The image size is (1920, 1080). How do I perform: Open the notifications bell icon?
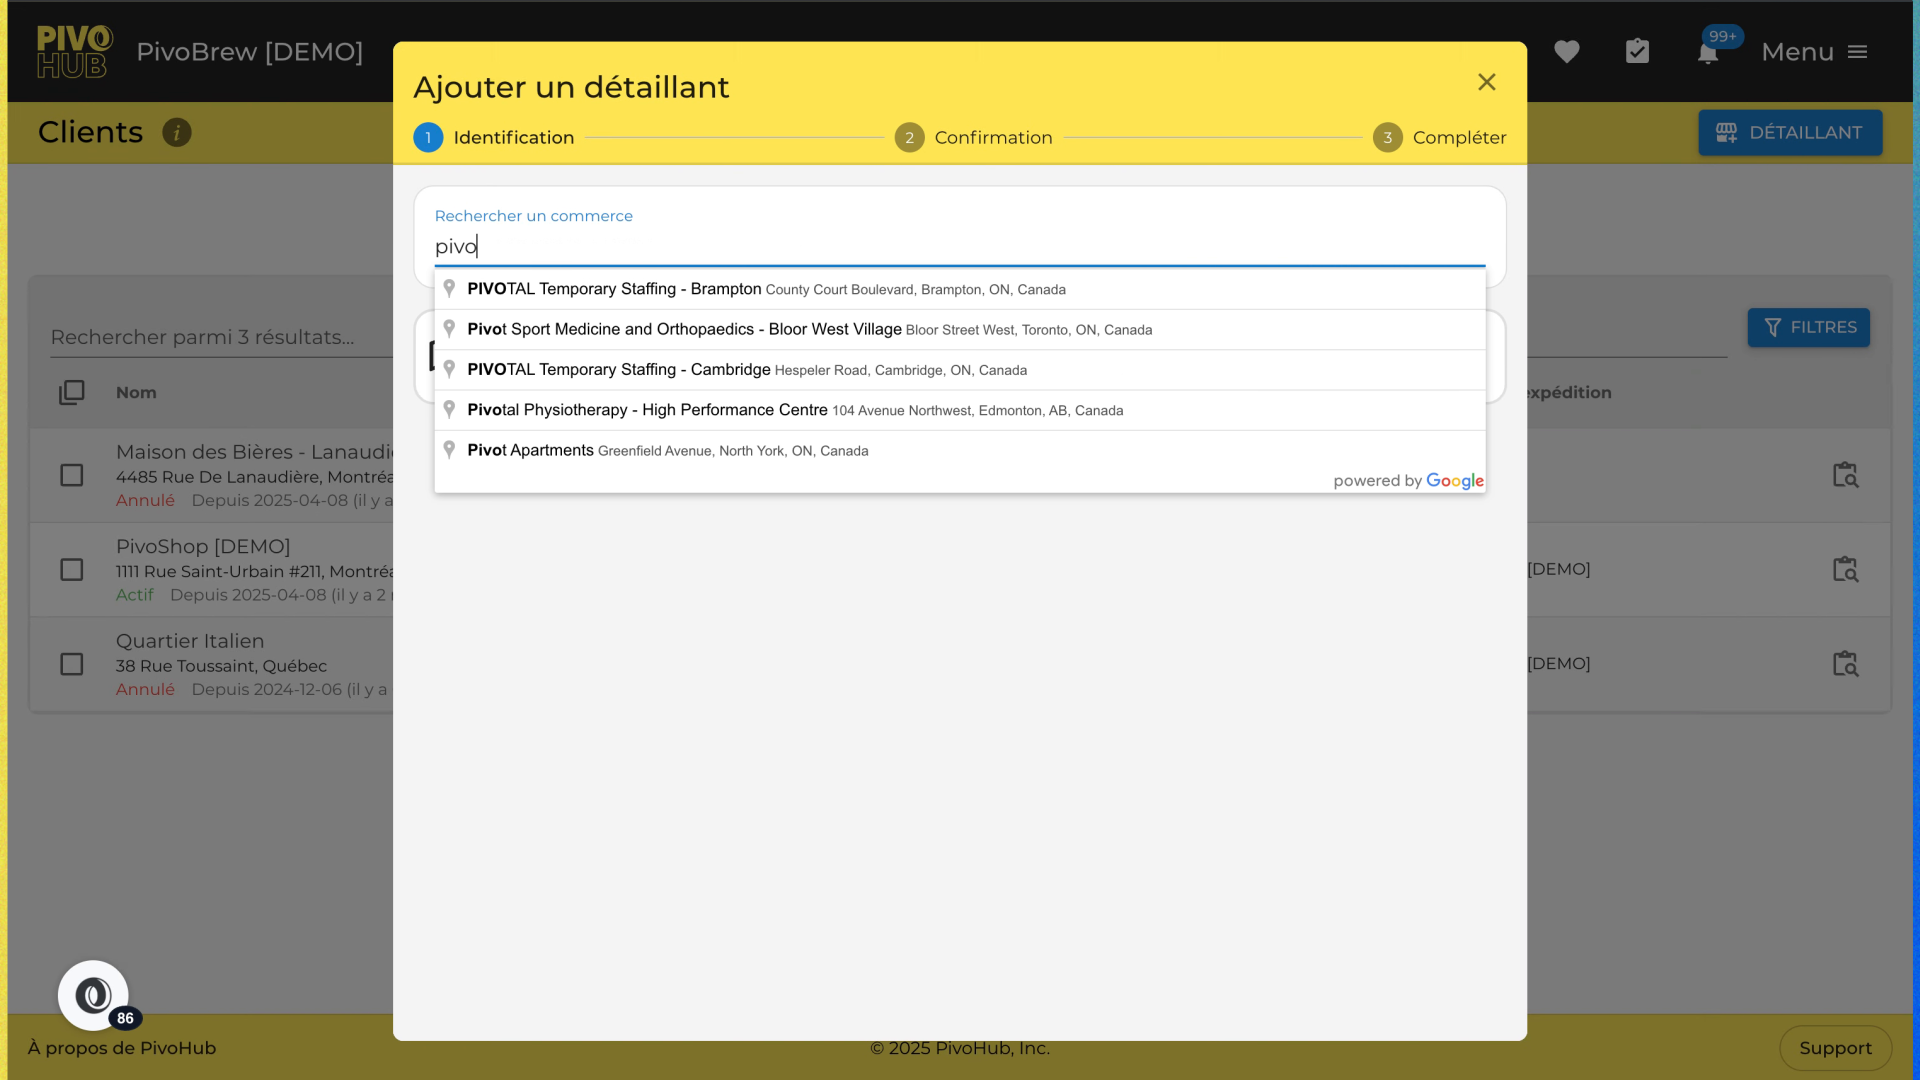click(x=1708, y=53)
